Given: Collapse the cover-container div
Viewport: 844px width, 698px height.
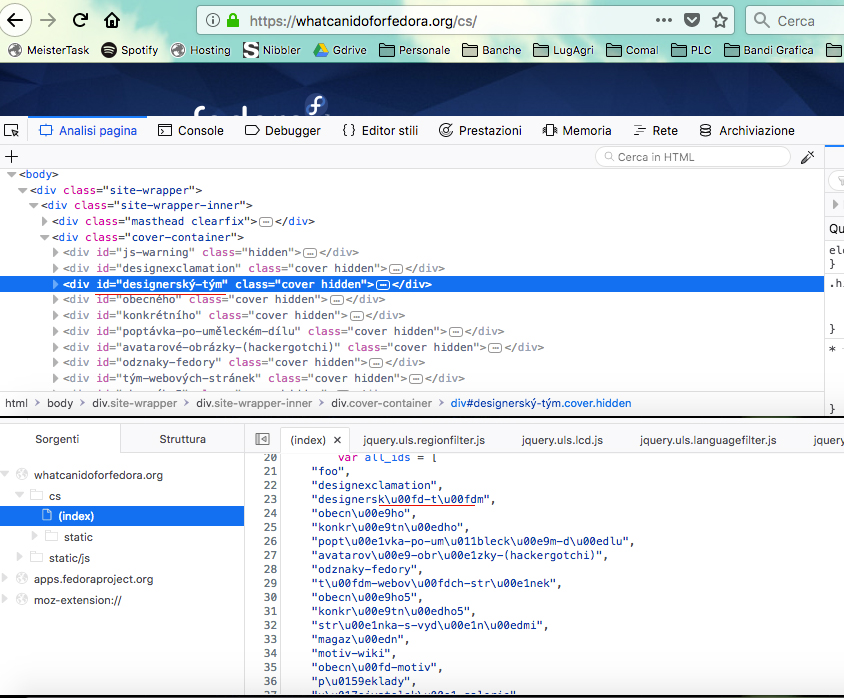Looking at the screenshot, I should click(45, 237).
